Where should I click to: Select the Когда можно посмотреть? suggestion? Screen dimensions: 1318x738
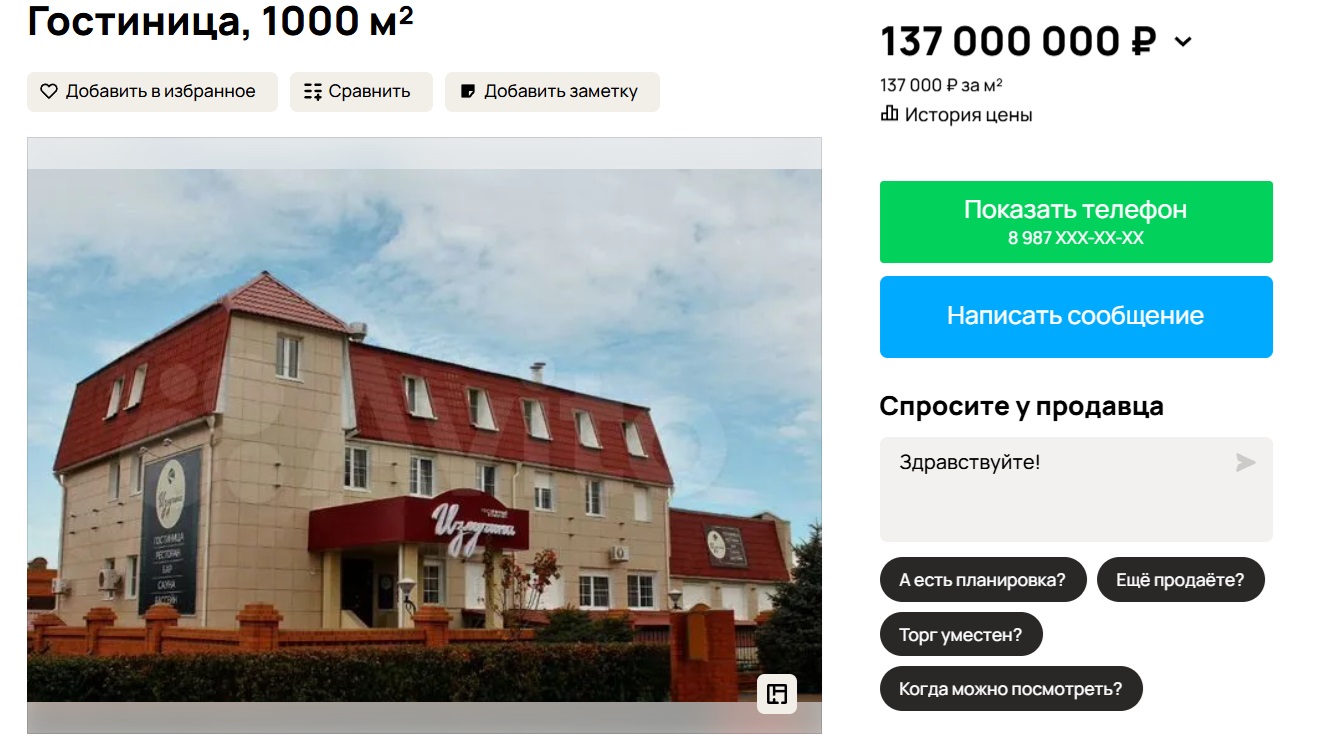pos(1011,688)
